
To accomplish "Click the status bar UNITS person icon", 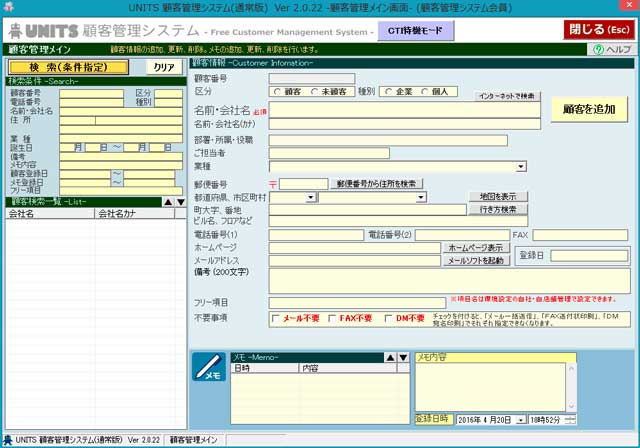I will (x=8, y=440).
